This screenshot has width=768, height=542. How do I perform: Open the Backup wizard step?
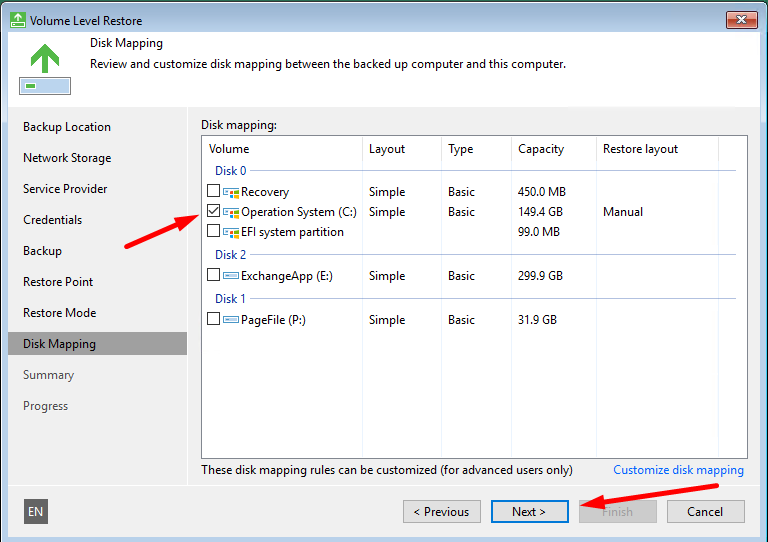43,251
